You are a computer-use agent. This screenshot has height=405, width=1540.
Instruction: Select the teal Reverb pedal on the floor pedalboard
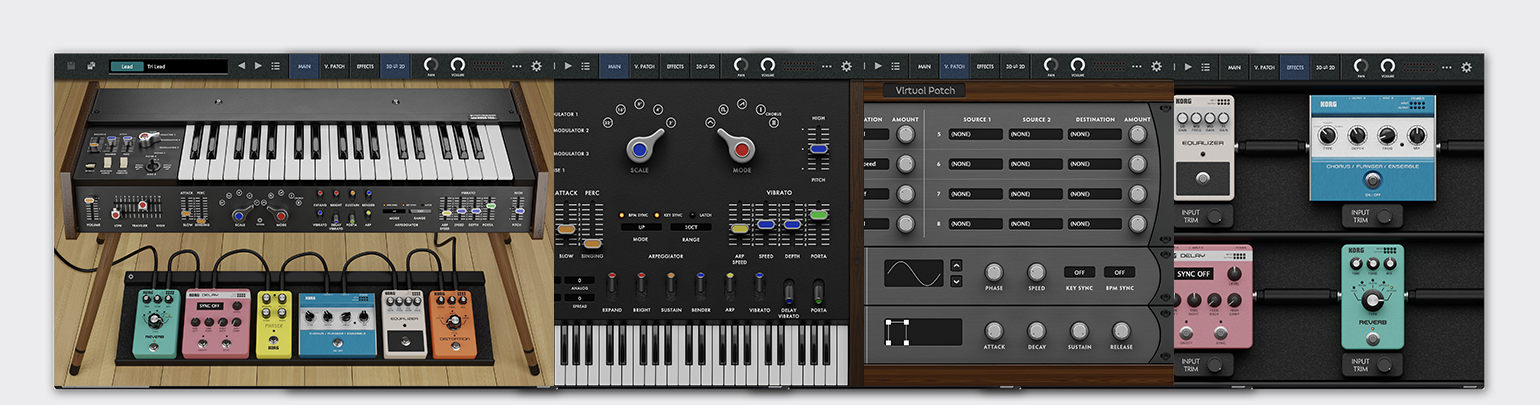[x=154, y=324]
